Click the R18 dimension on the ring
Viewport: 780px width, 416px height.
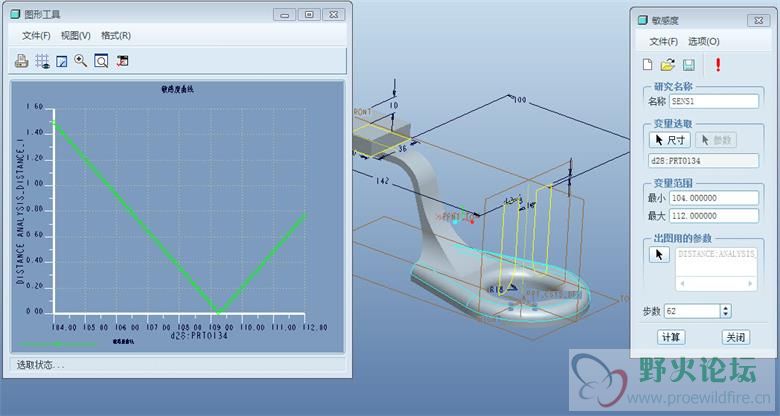tap(497, 289)
